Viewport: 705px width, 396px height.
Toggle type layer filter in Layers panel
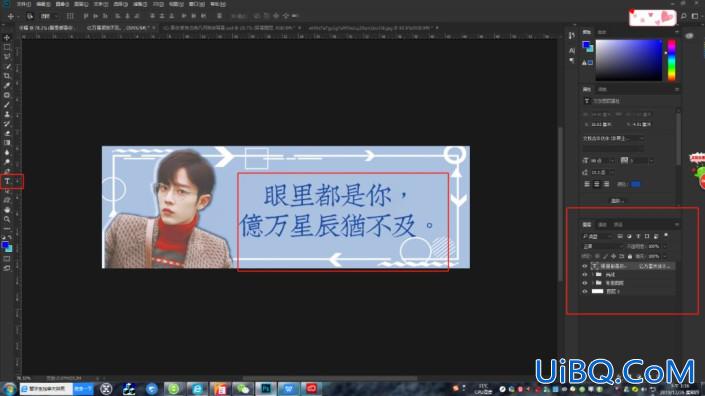coord(638,236)
